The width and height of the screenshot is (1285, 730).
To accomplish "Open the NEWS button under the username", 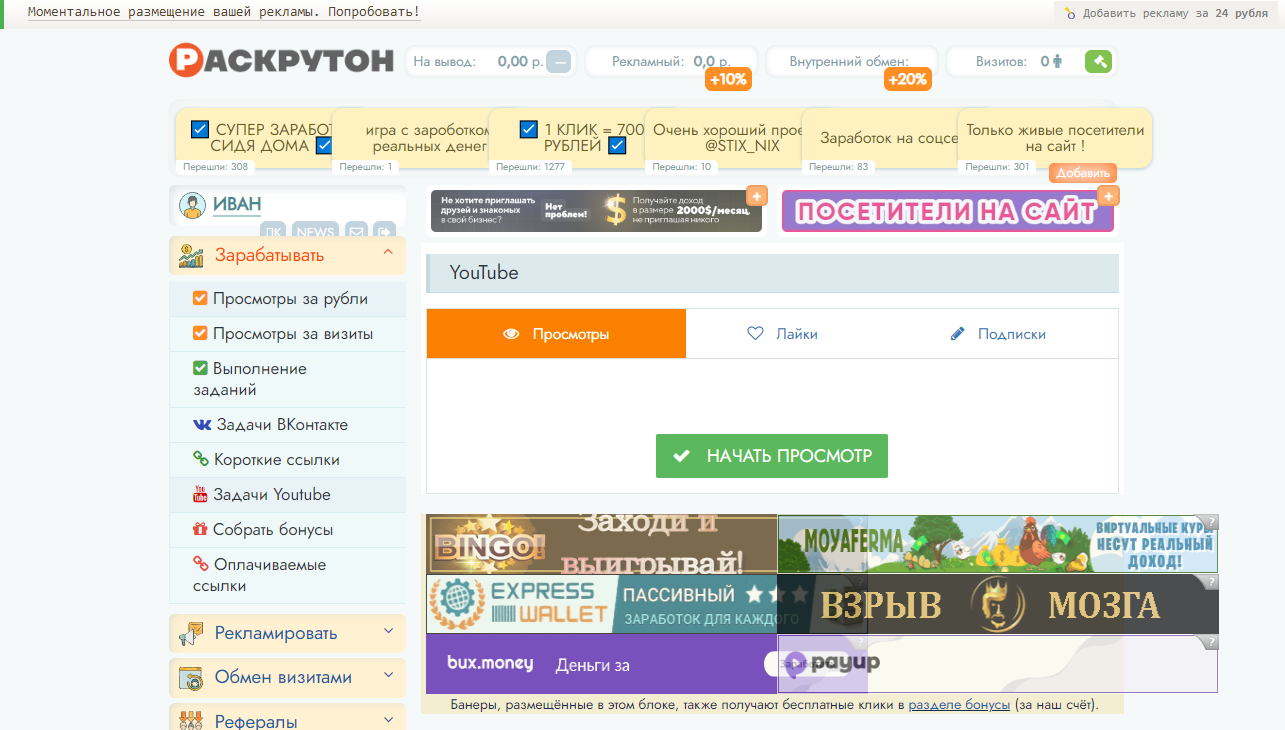I will click(x=315, y=232).
